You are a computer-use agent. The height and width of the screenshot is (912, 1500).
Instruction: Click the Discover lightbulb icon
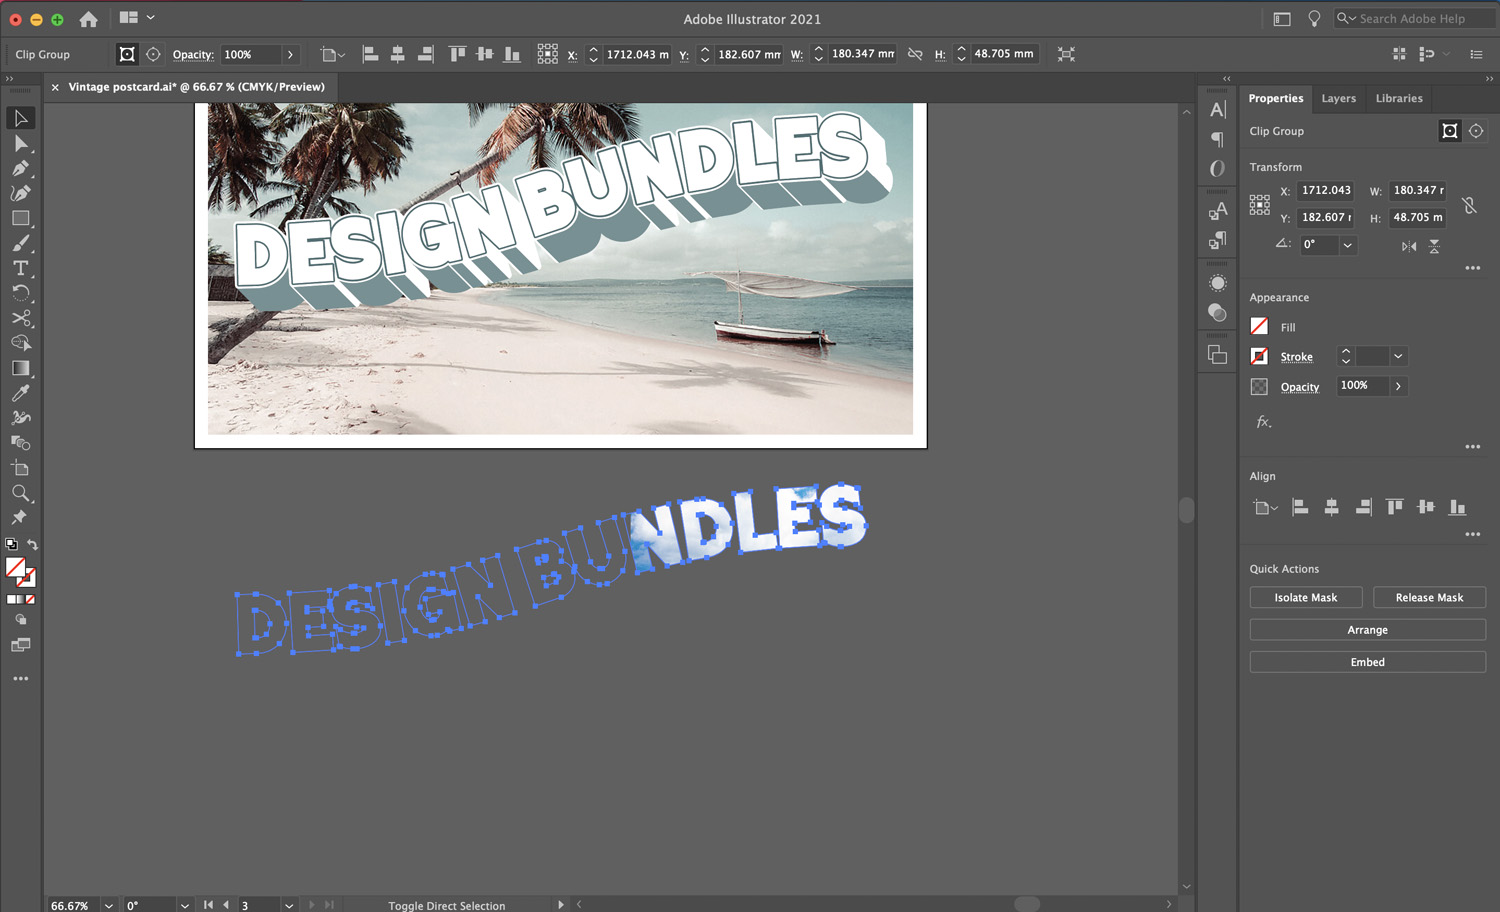(x=1314, y=19)
